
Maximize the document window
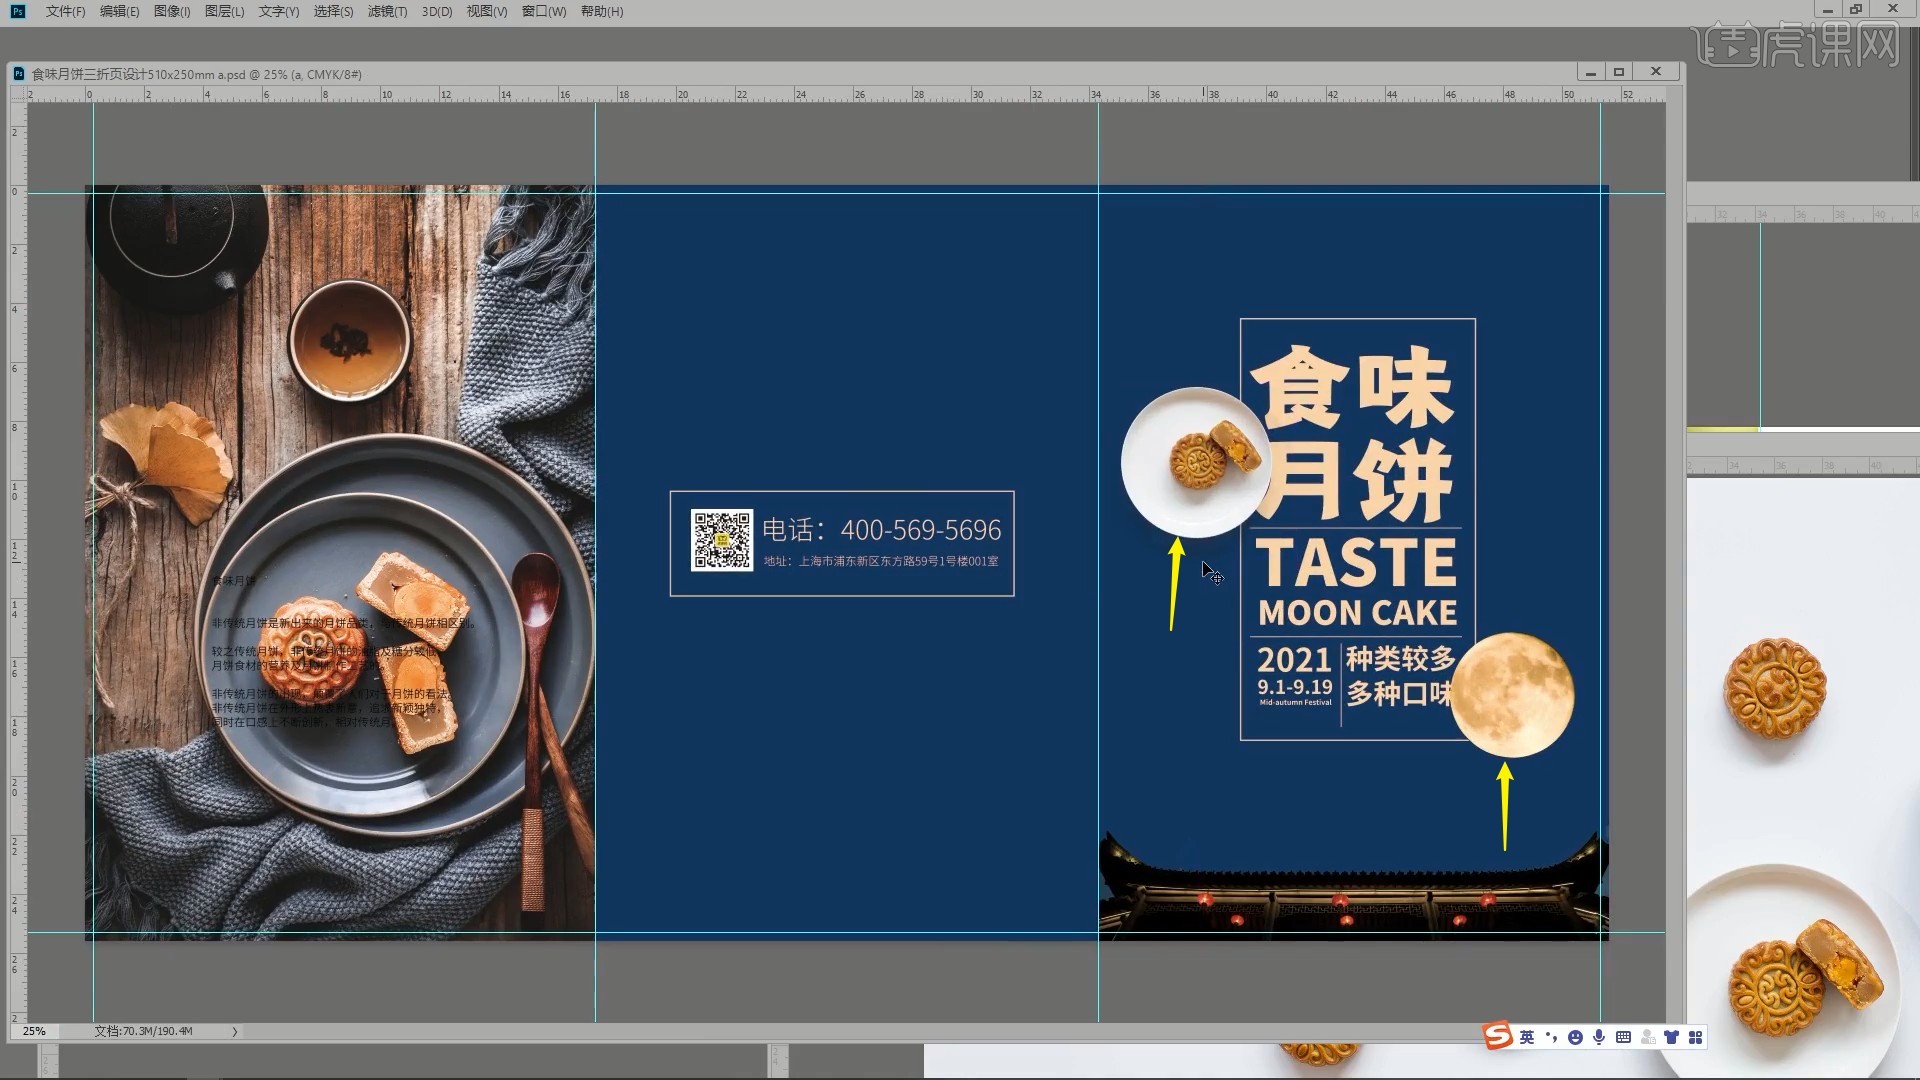coord(1618,71)
